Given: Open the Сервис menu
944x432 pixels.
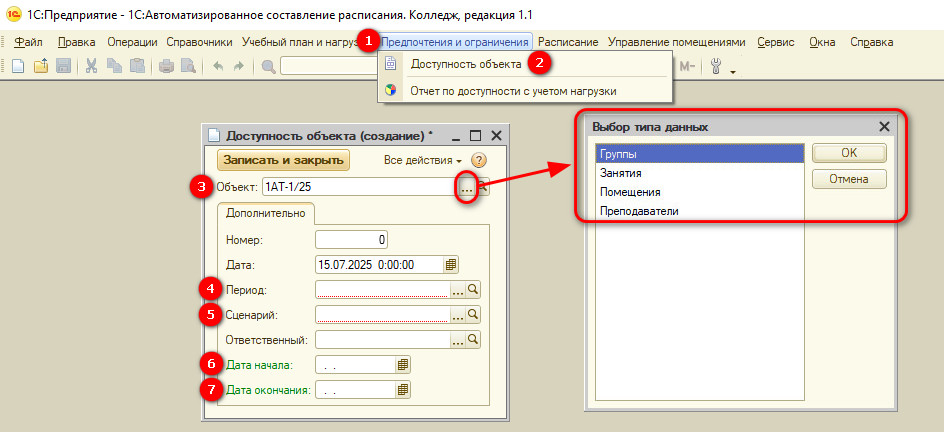Looking at the screenshot, I should tap(776, 42).
